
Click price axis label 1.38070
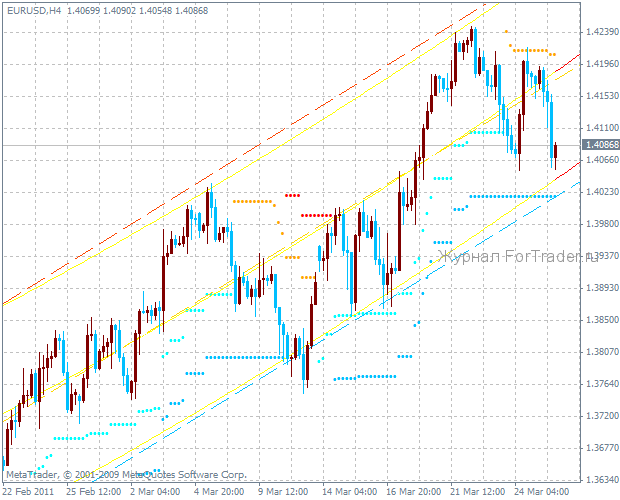click(x=602, y=352)
